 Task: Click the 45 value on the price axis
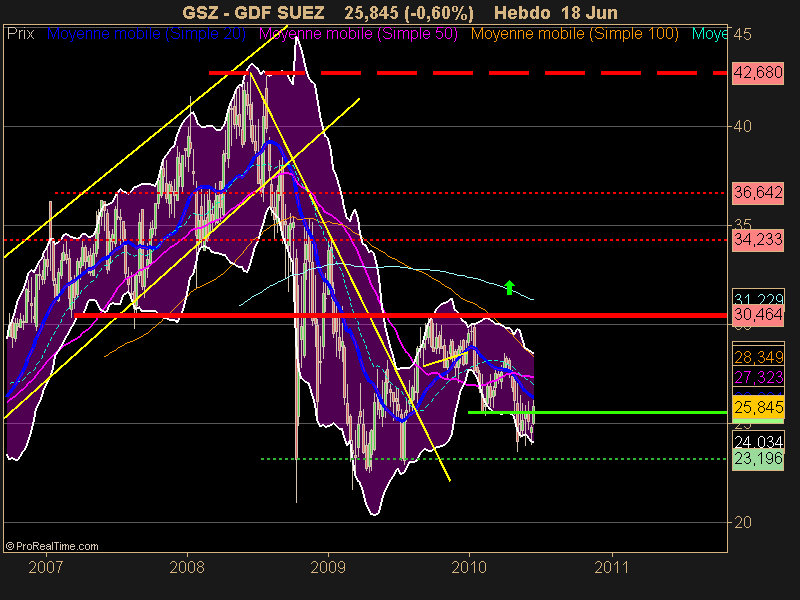(742, 35)
